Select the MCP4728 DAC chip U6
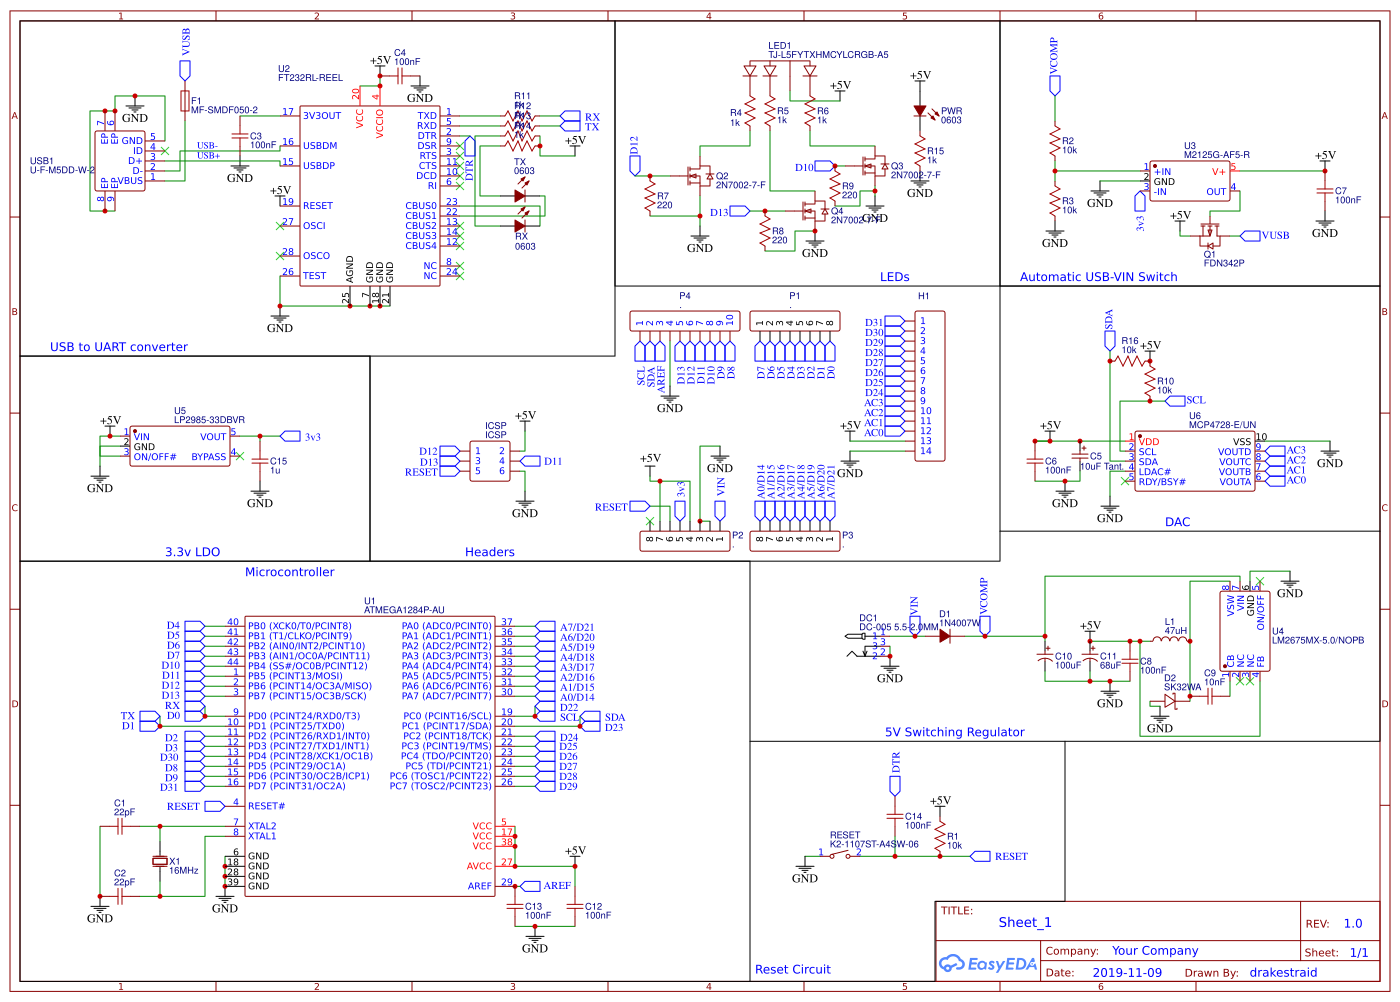The height and width of the screenshot is (1002, 1400). point(1195,460)
